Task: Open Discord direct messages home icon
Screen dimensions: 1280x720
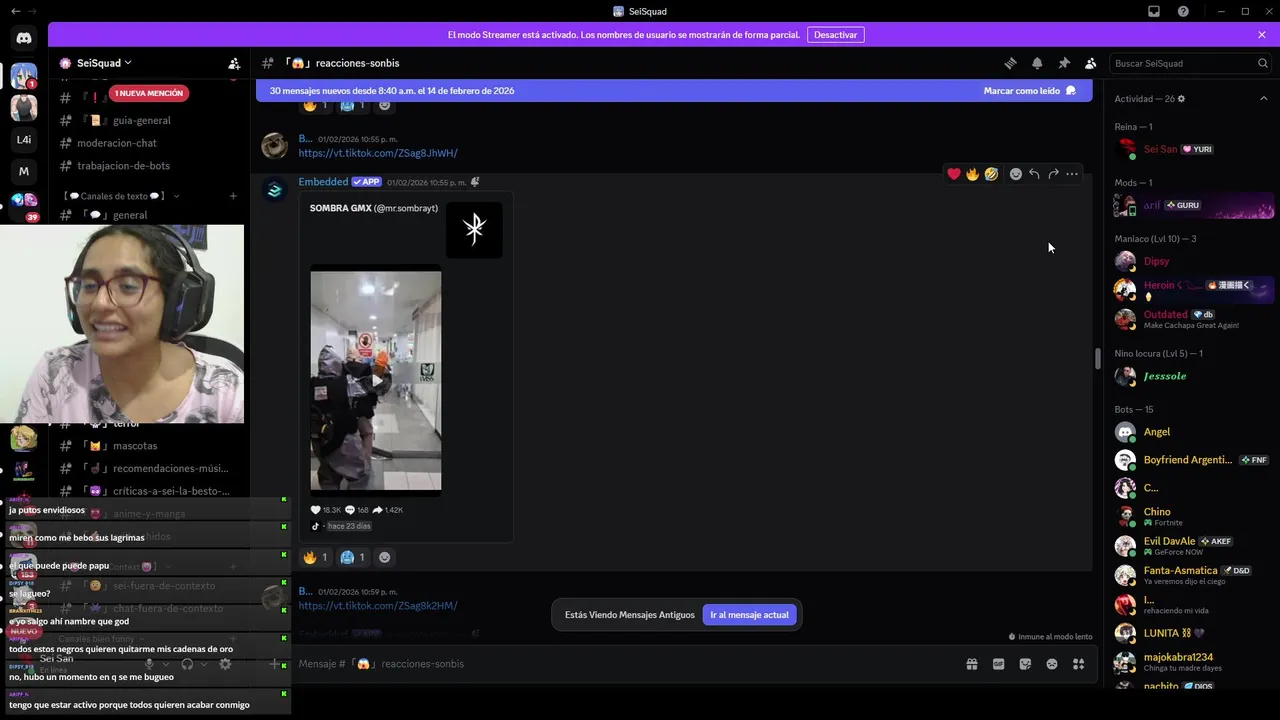Action: point(24,38)
